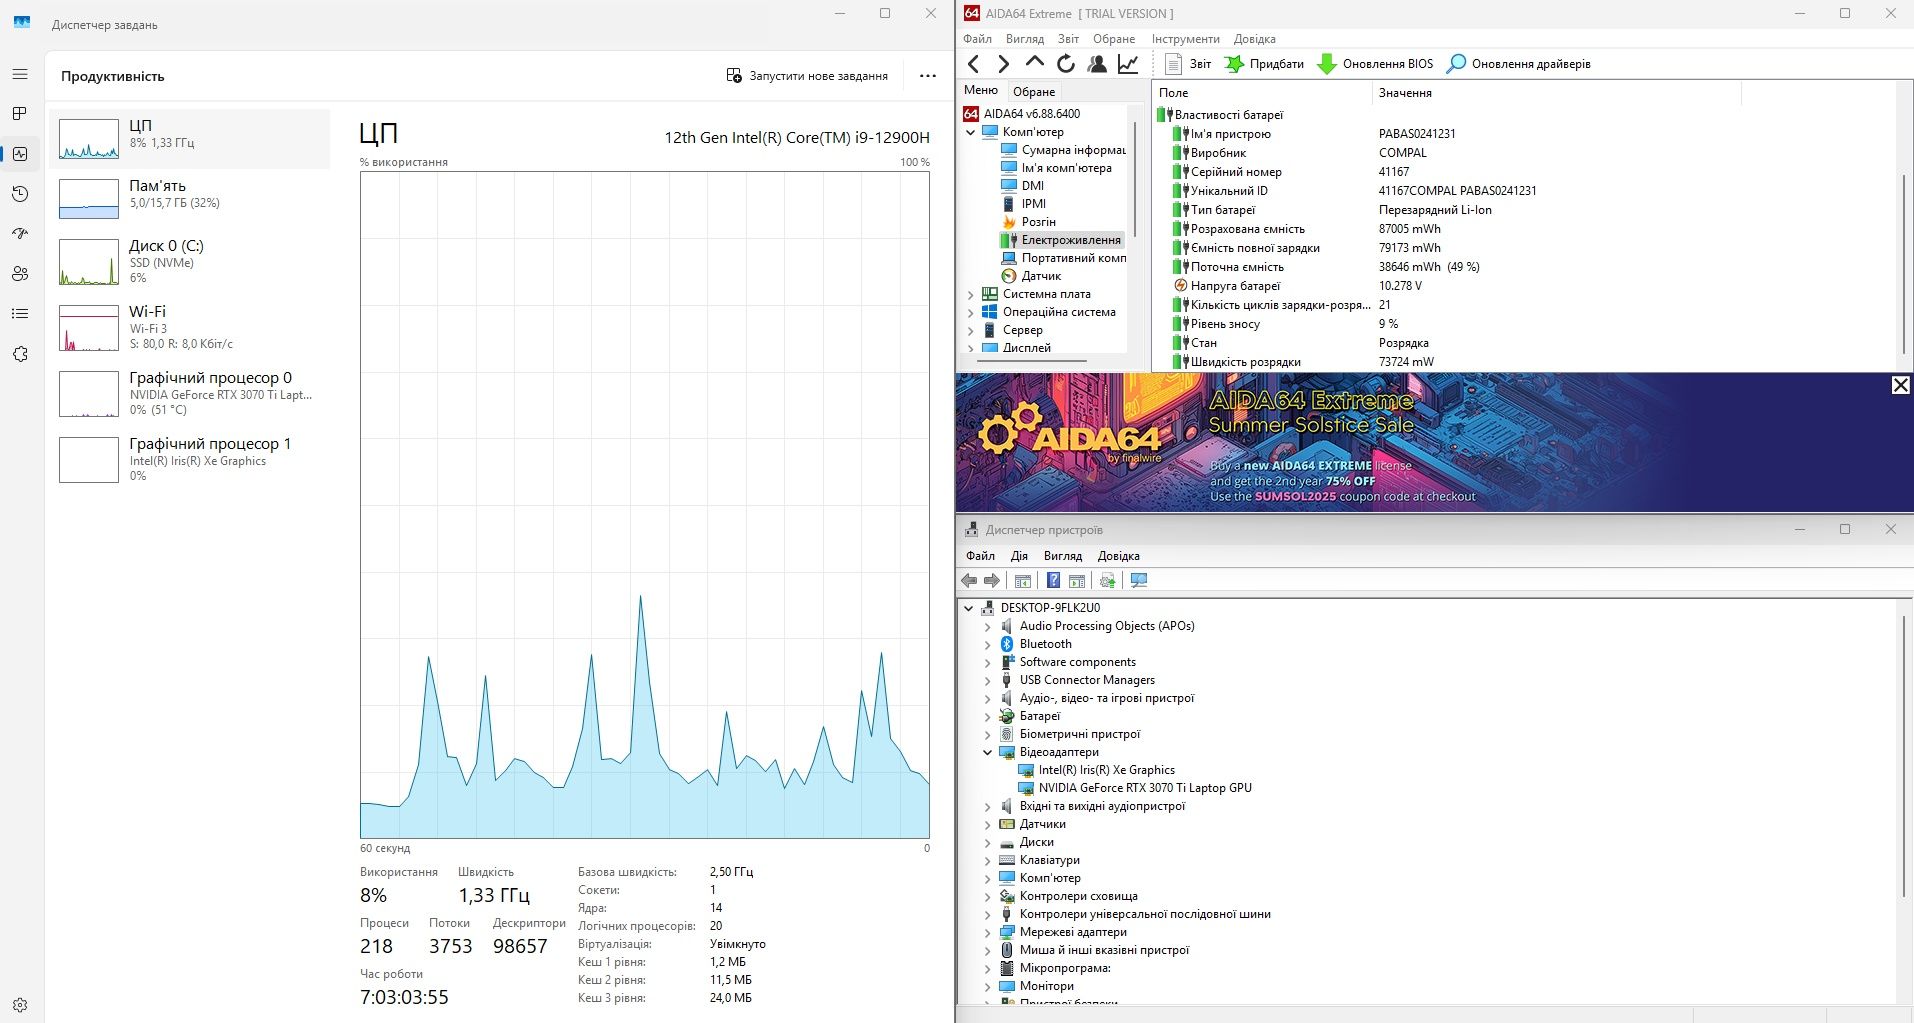Select Електроживлення in AIDA64 tree
Image resolution: width=1914 pixels, height=1023 pixels.
tap(1060, 240)
